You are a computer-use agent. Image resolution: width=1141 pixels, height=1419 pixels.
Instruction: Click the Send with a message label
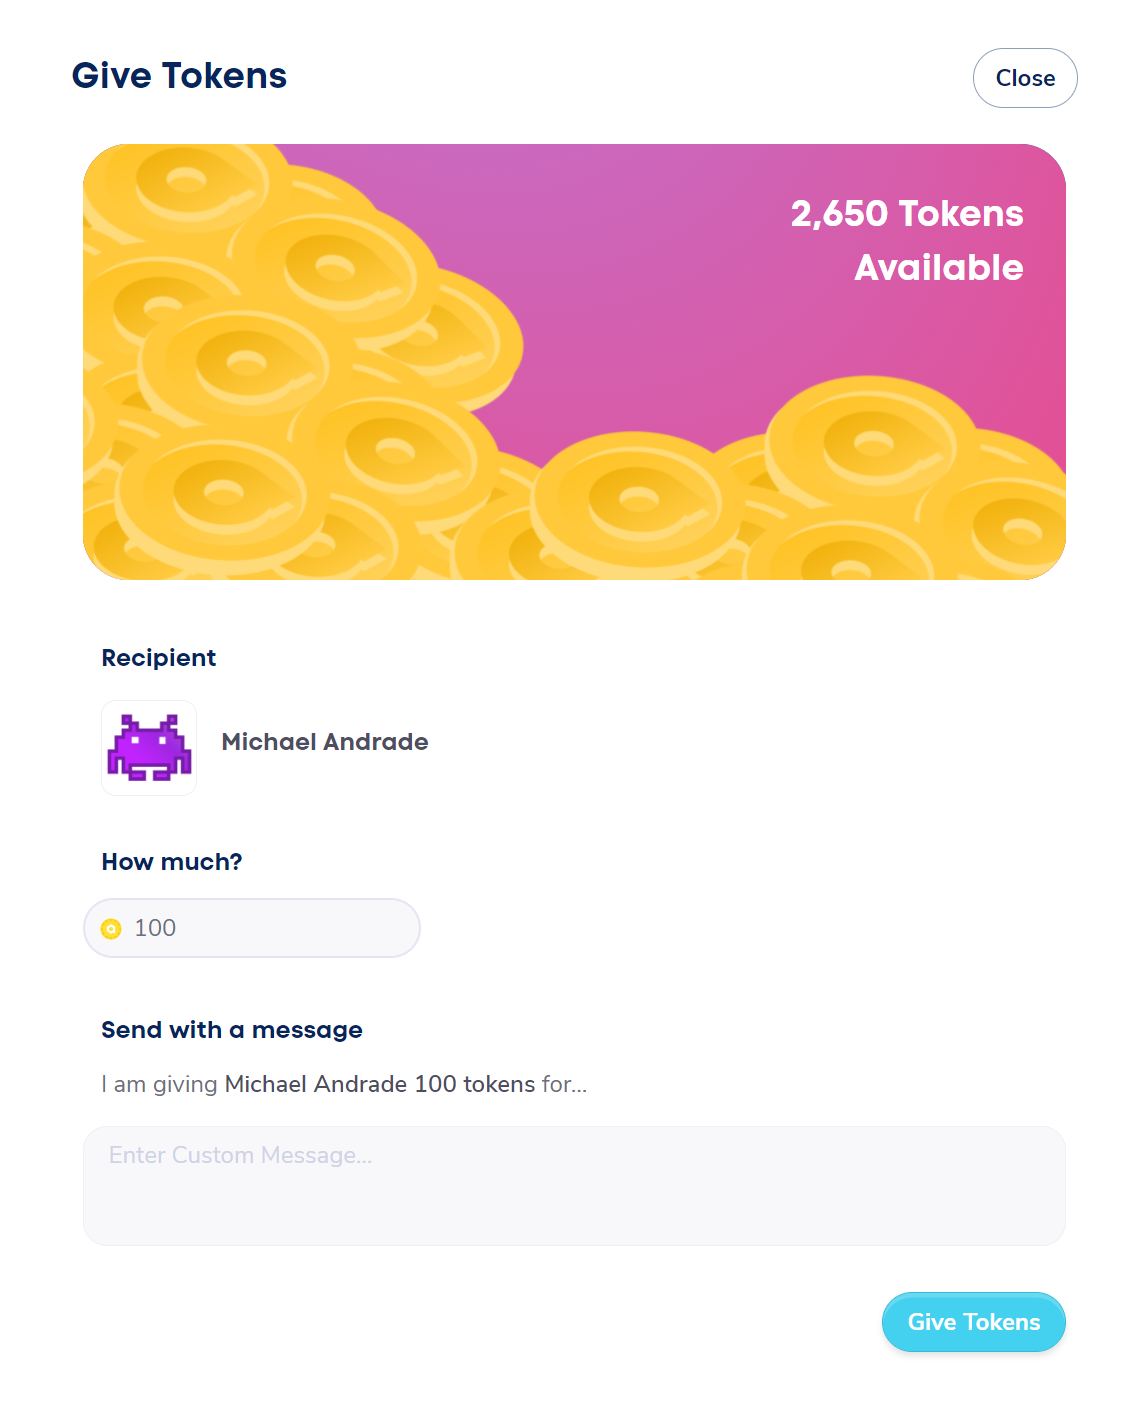point(232,1030)
